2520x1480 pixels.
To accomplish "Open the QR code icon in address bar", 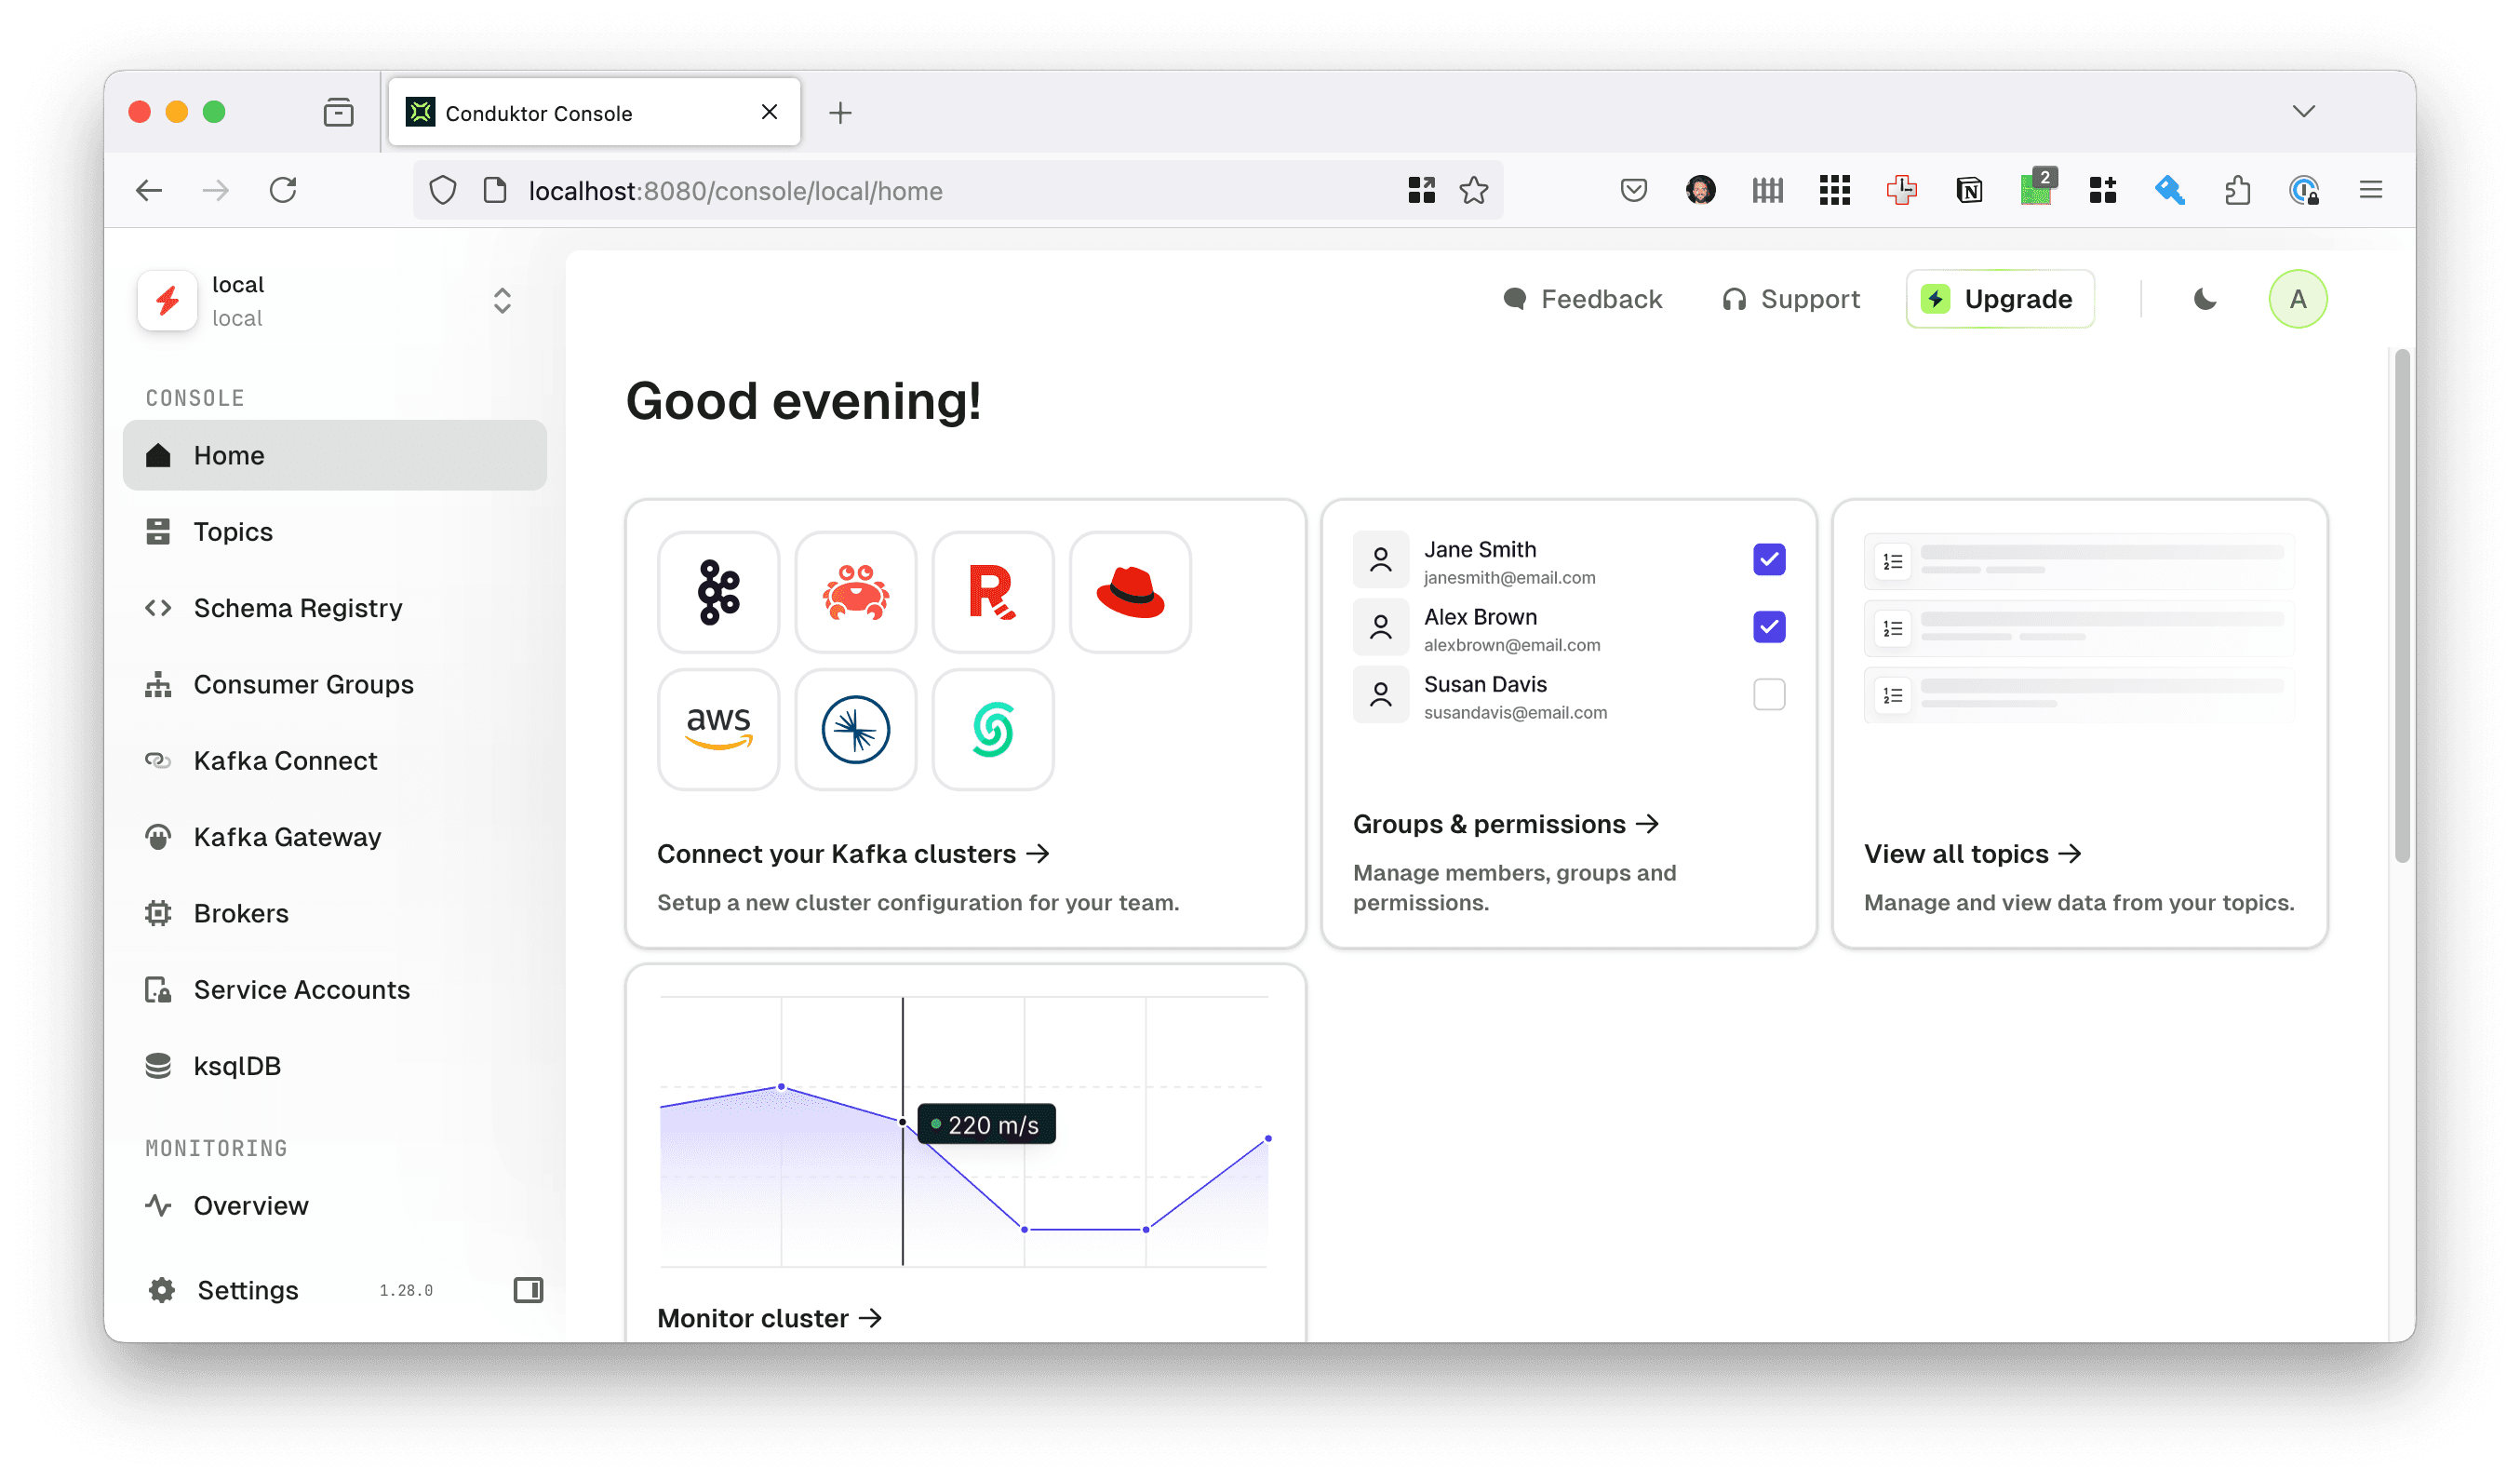I will [1421, 190].
